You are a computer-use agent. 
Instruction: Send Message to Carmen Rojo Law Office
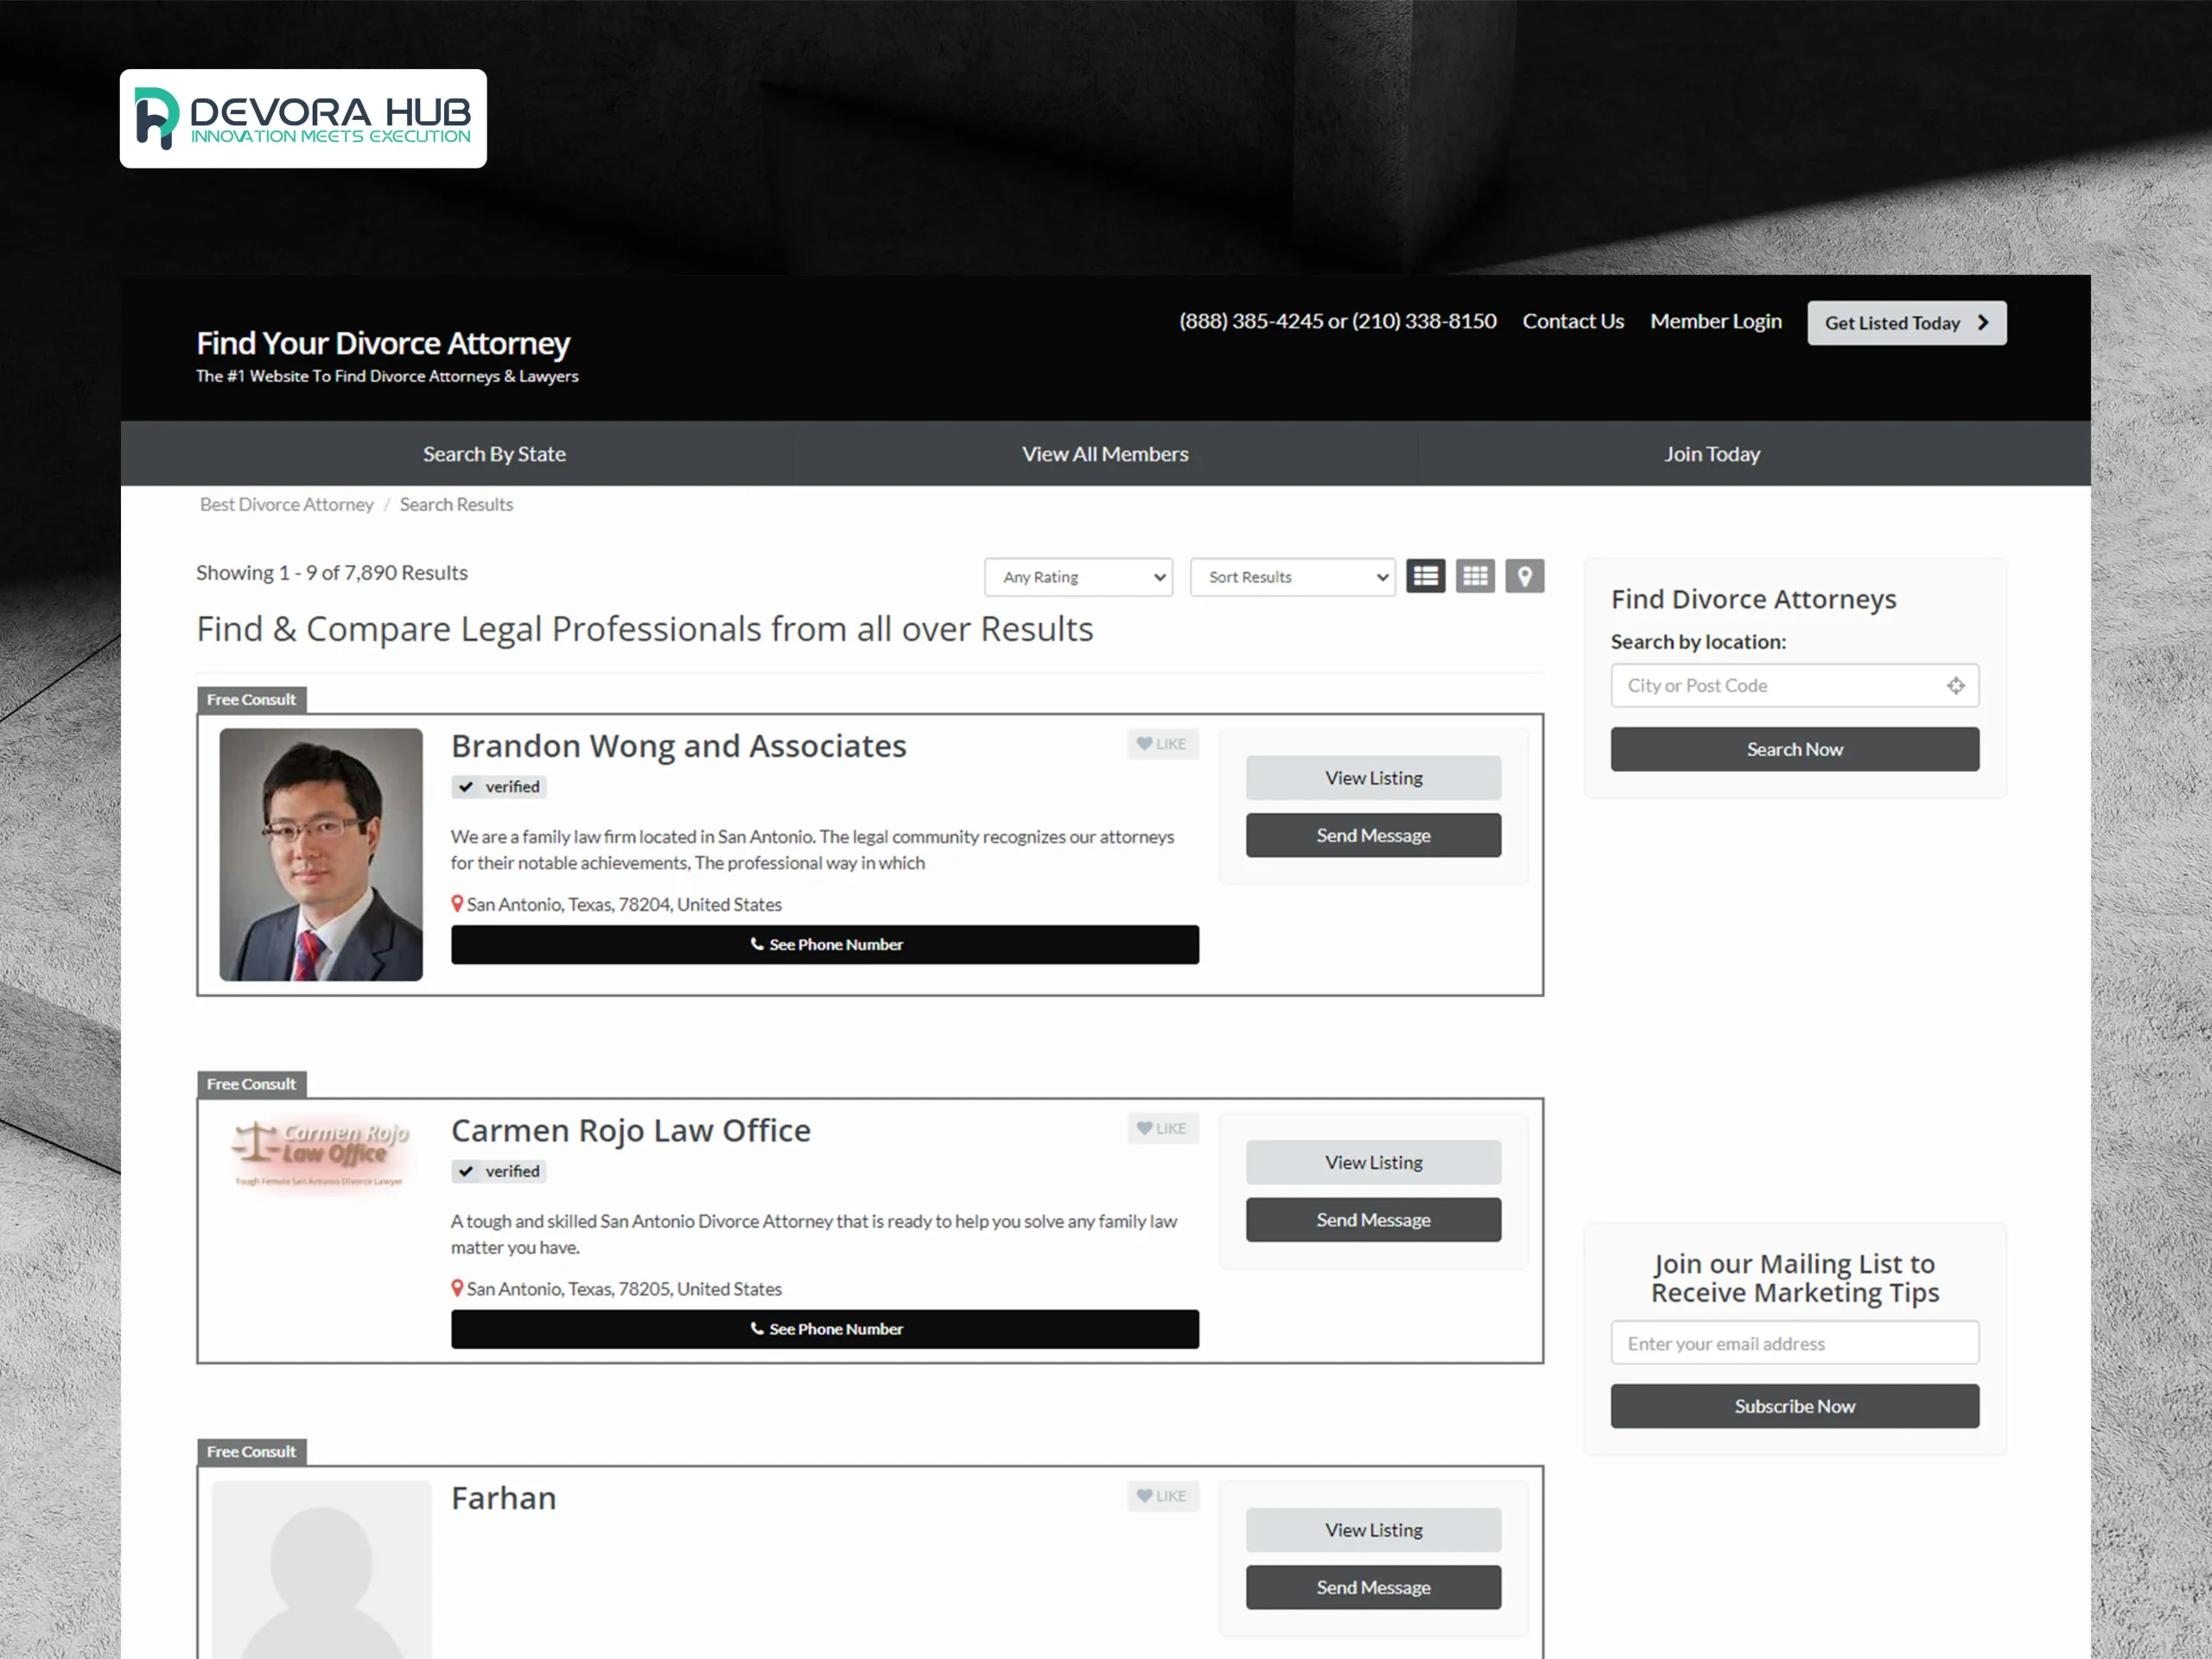[1373, 1220]
